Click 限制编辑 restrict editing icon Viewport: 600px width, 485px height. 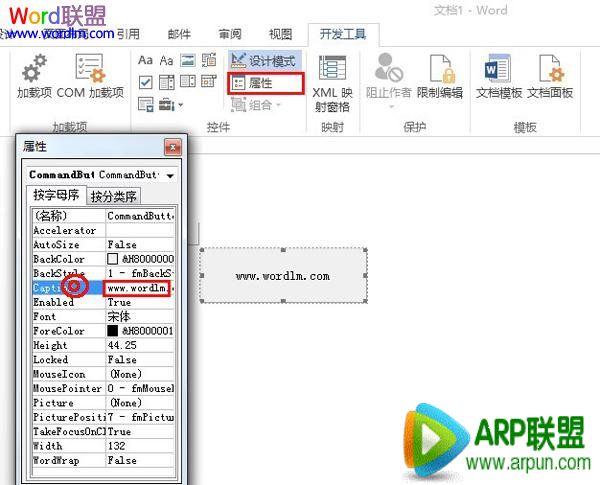point(440,77)
